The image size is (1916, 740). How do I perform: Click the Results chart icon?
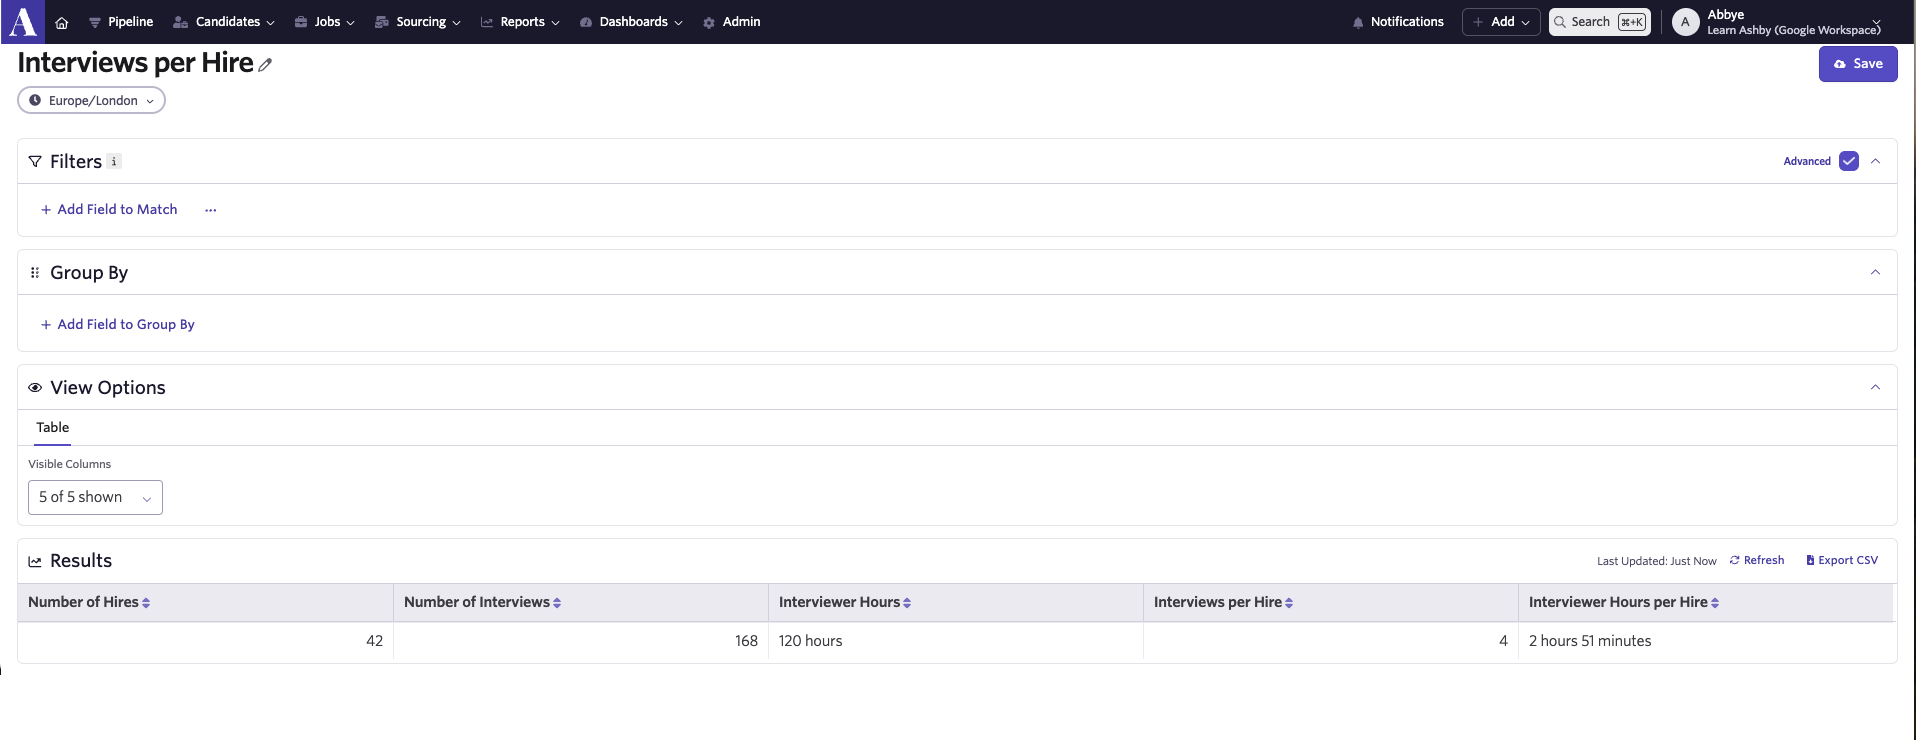[35, 561]
